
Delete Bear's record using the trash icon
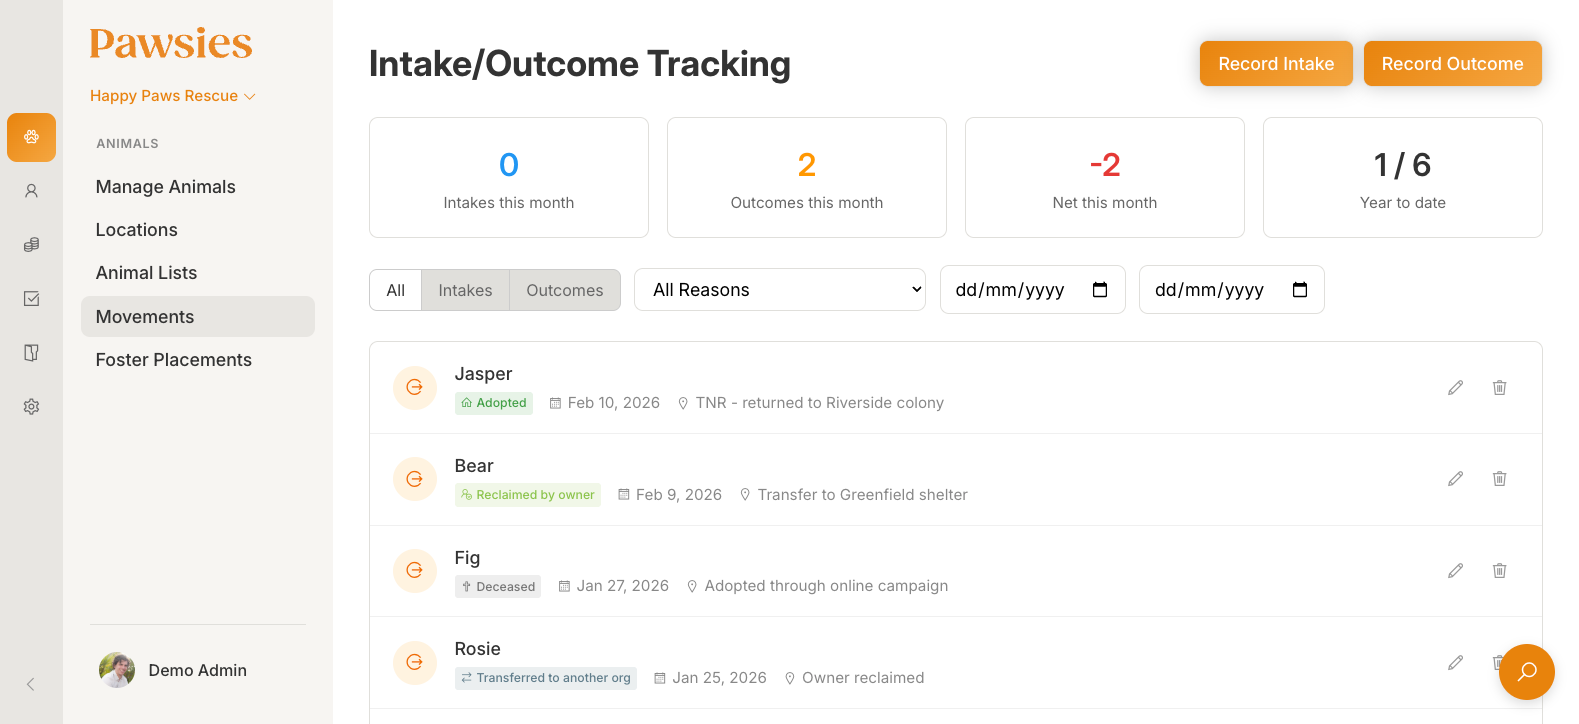pyautogui.click(x=1499, y=479)
